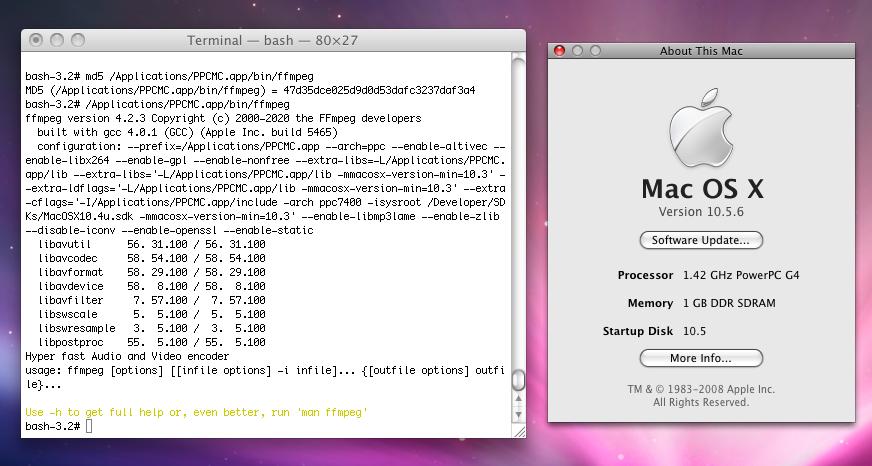Click the '1.42 GHz PowerPC G4' processor value
Viewport: 872px width, 466px height.
pyautogui.click(x=741, y=275)
